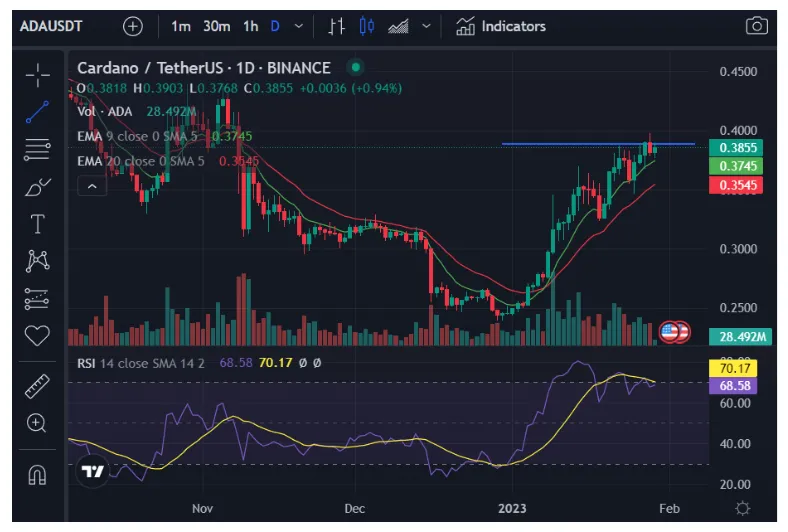This screenshot has width=788, height=532.
Task: Select the D daily timeframe
Action: pyautogui.click(x=275, y=26)
